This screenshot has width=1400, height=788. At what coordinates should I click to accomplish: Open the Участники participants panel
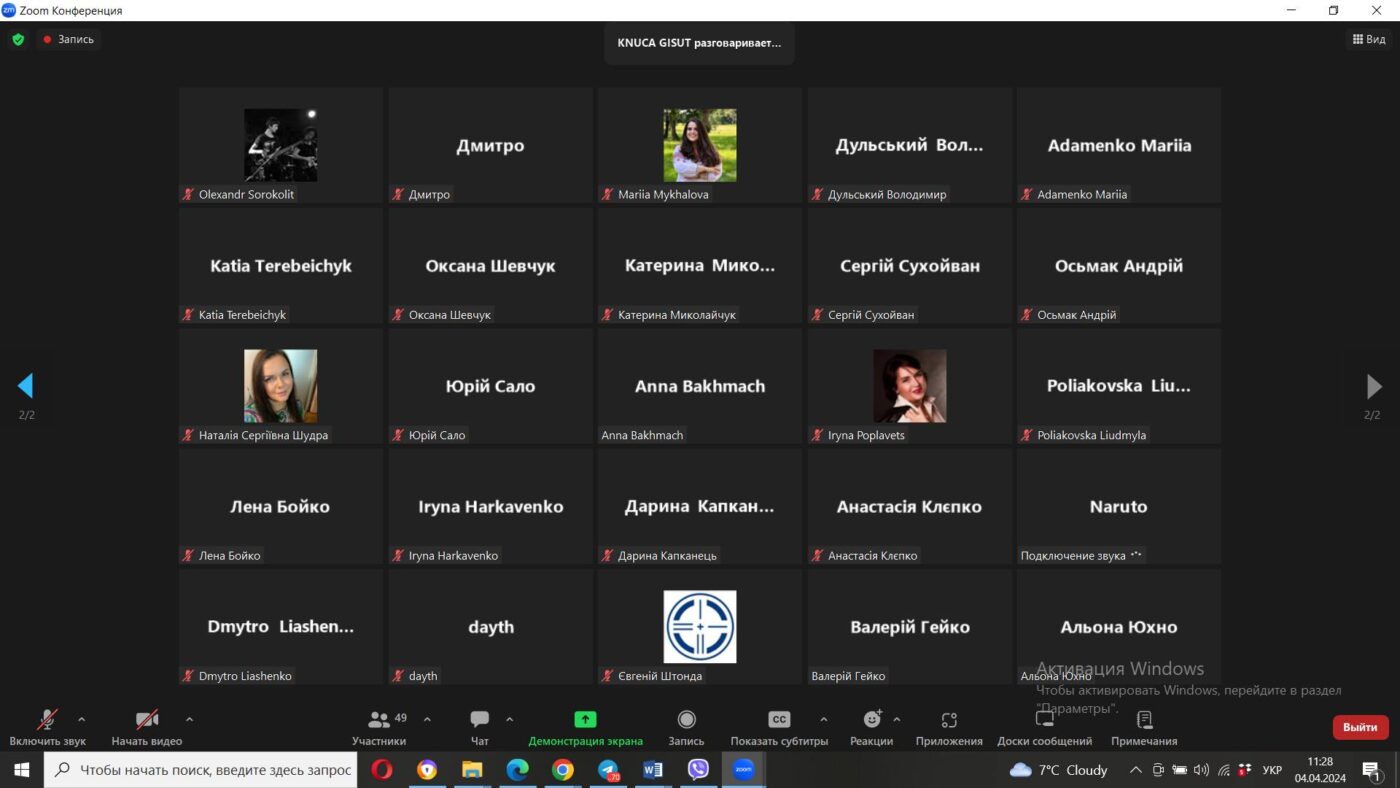(380, 728)
